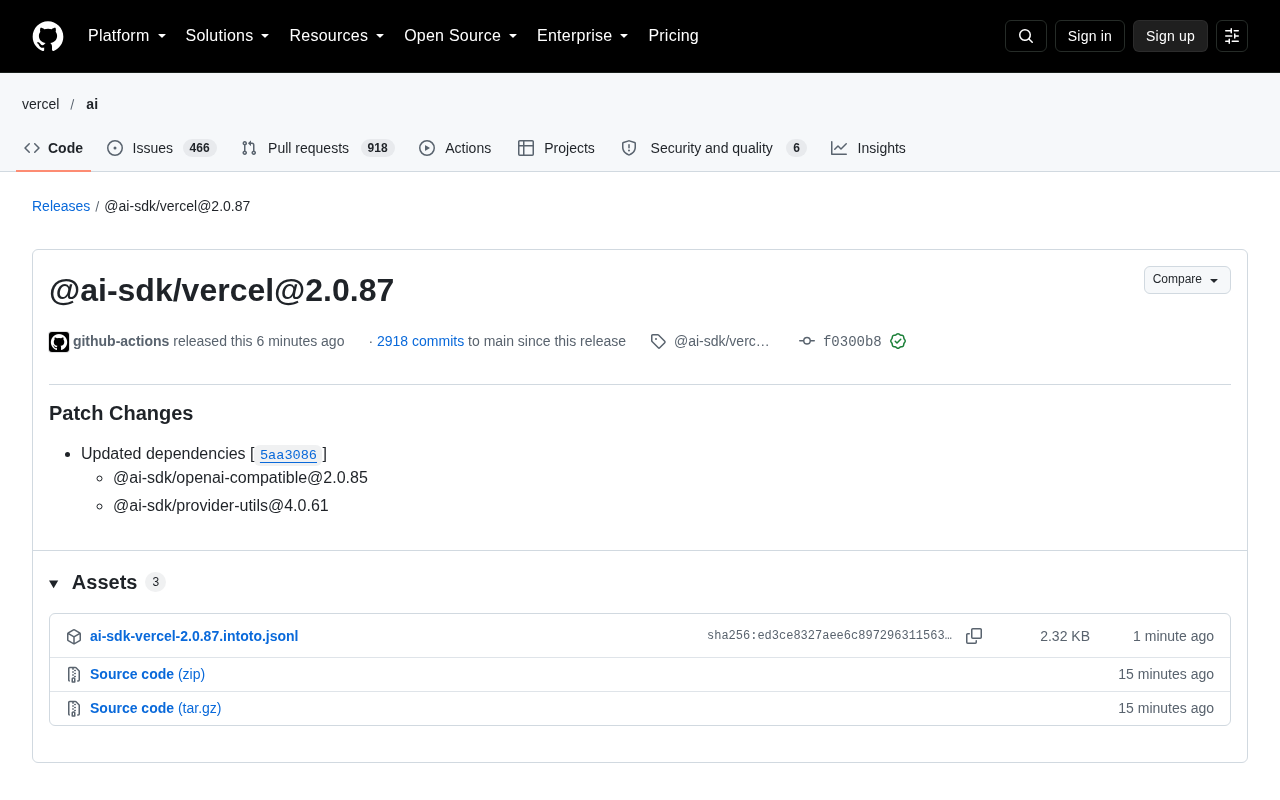Open the @ai-sdk/verc… tag link
Screen dimensions: 1280x800
pyautogui.click(x=722, y=341)
